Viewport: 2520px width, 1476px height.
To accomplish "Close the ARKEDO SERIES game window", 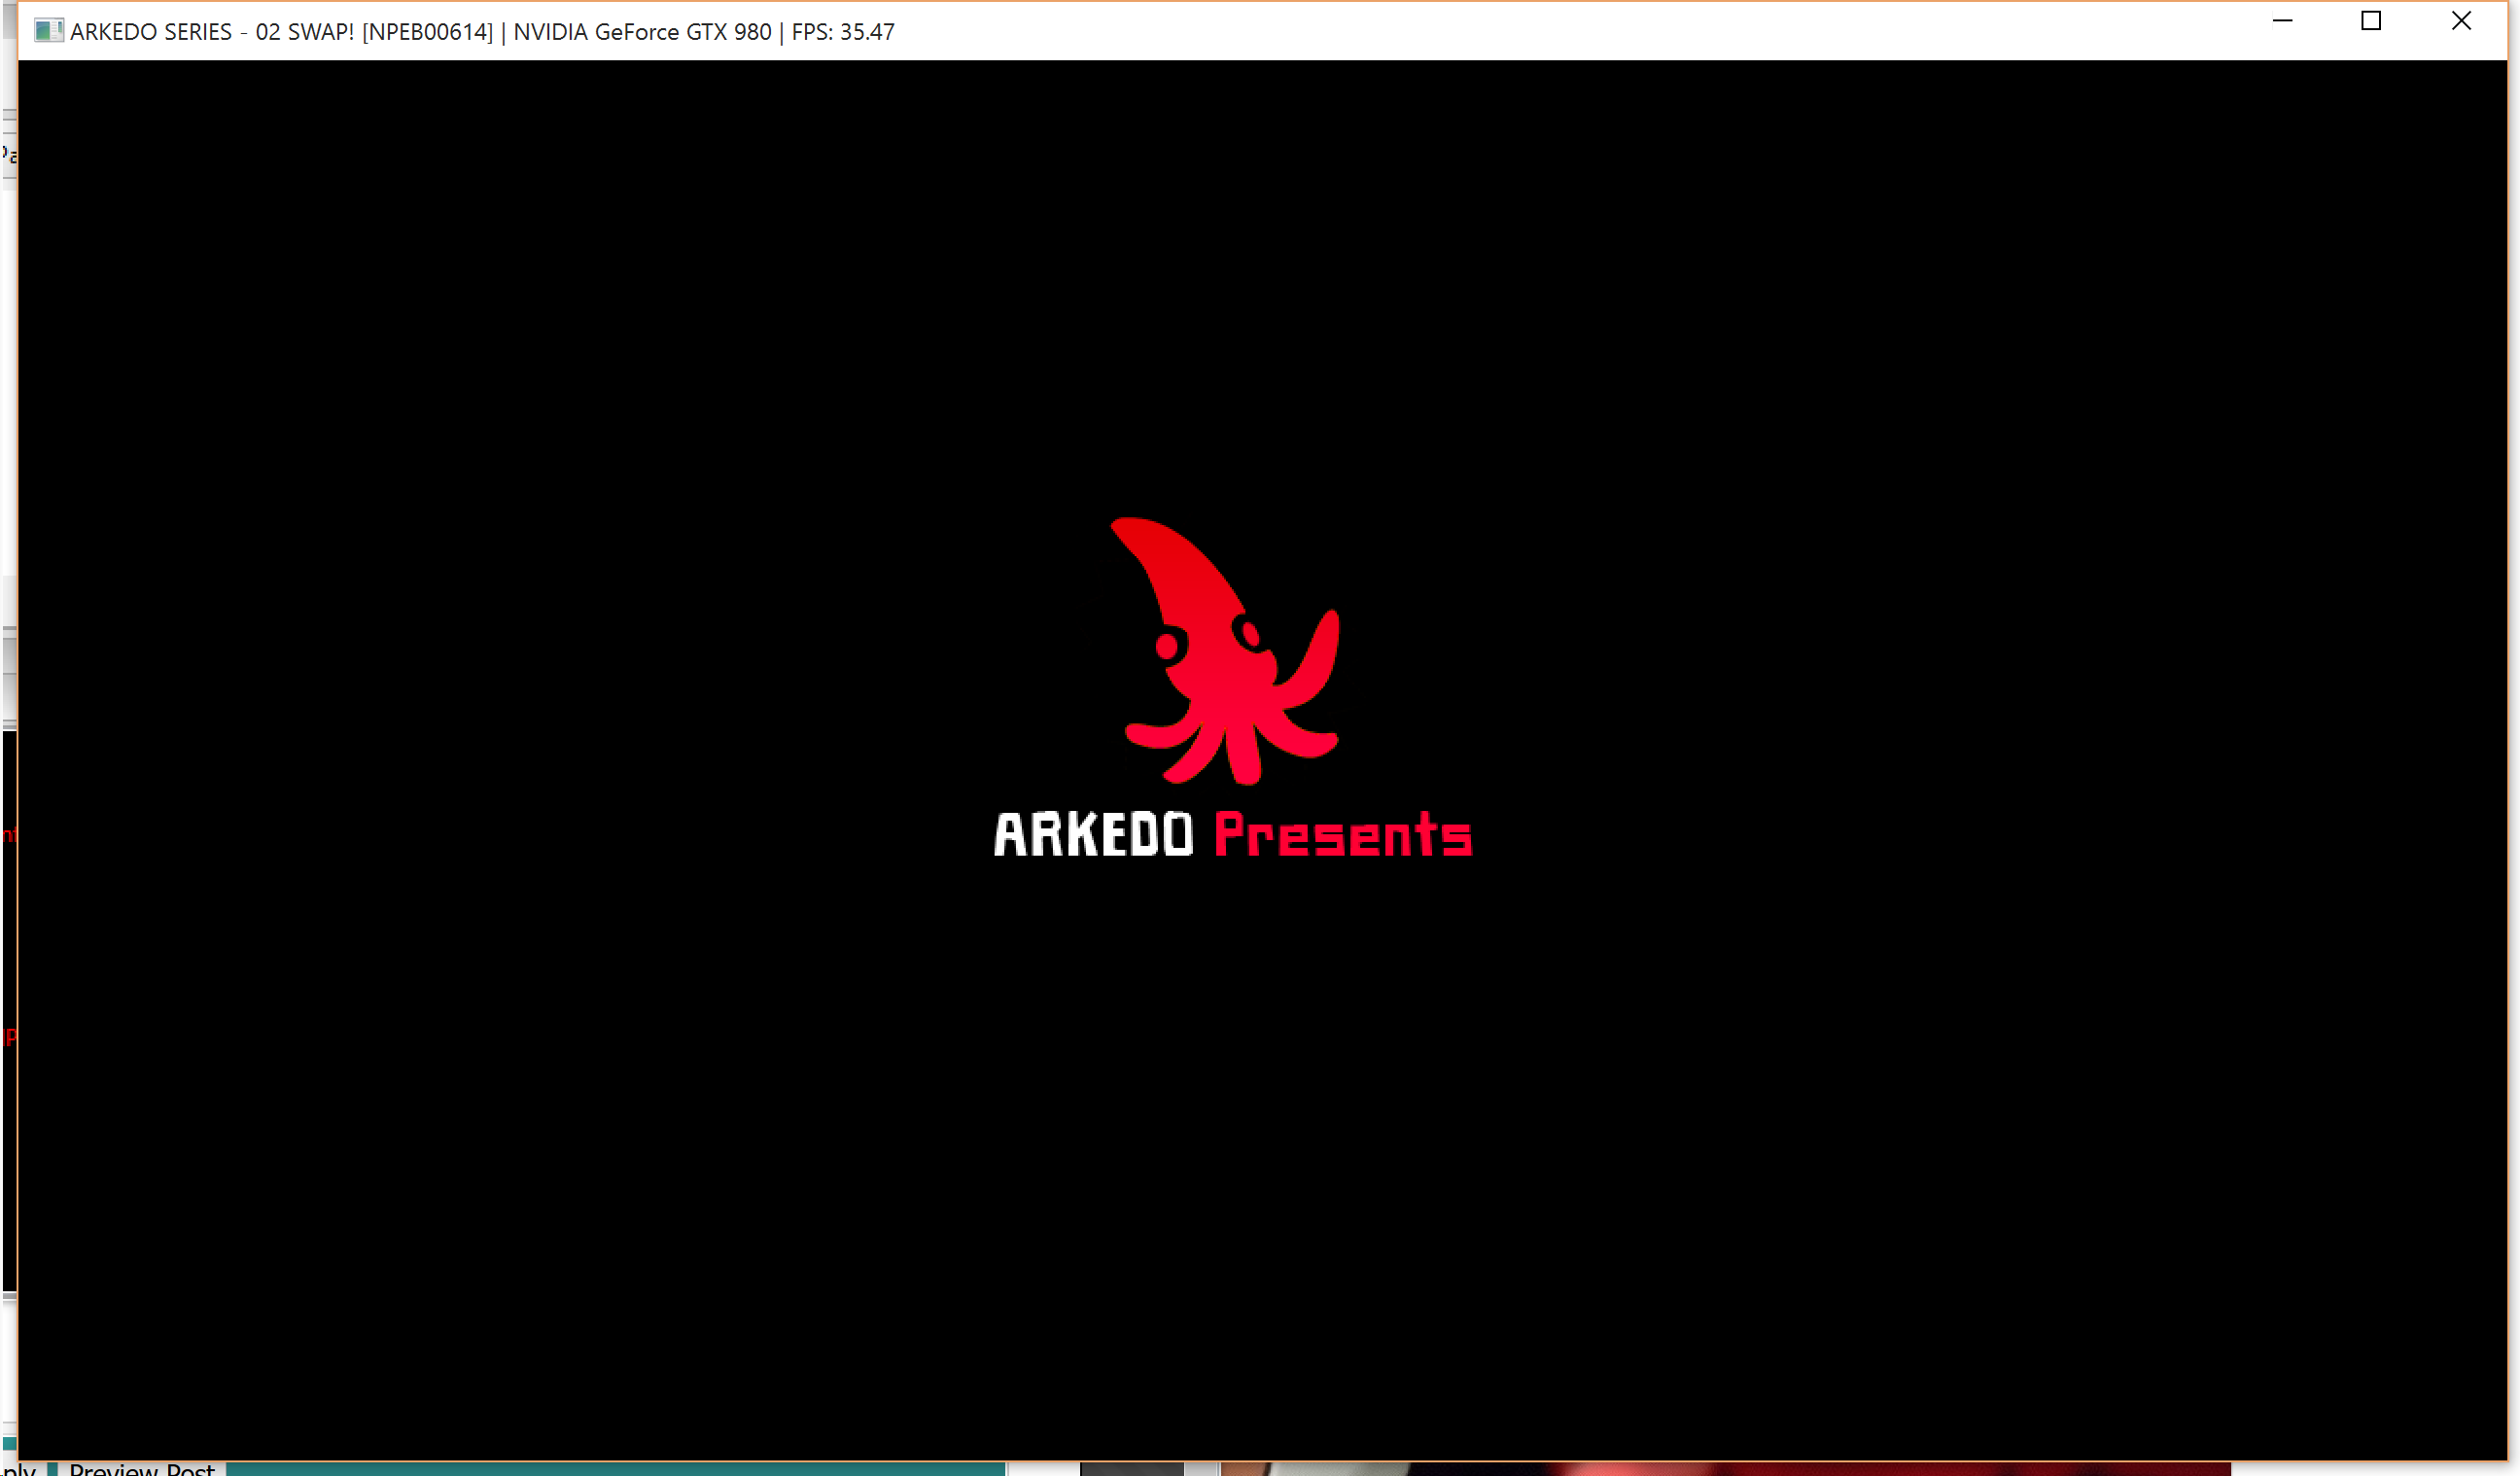I will click(2461, 21).
